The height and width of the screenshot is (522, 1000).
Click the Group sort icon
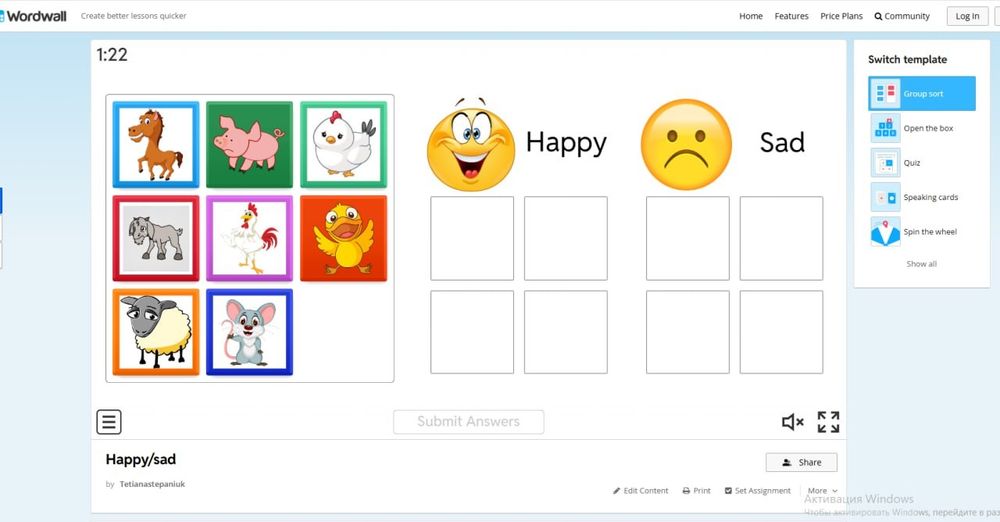pyautogui.click(x=885, y=94)
